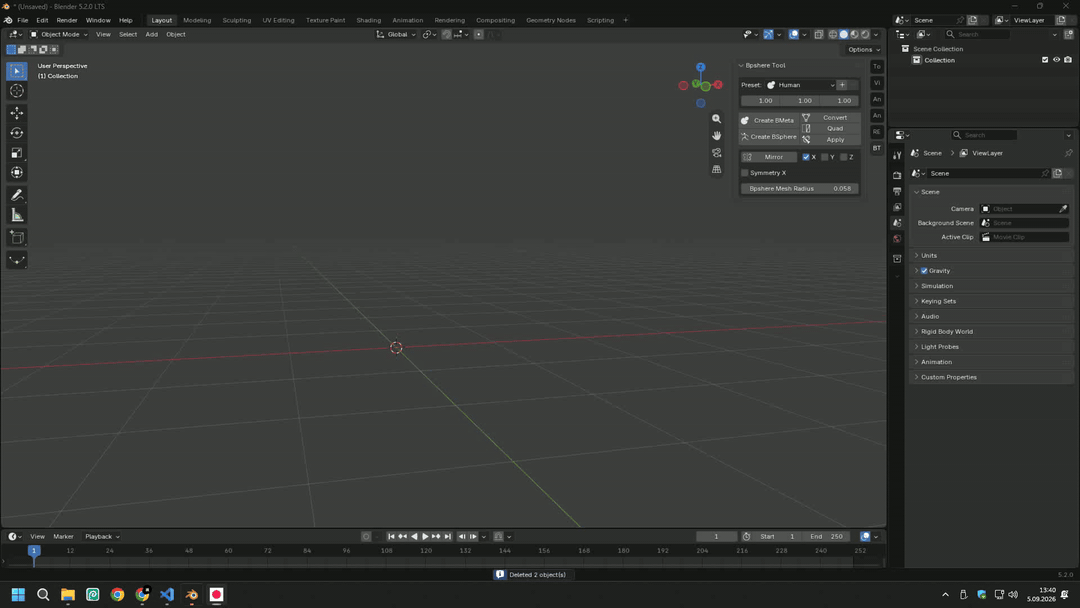This screenshot has height=608, width=1080.
Task: Open the File menu
Action: pyautogui.click(x=23, y=20)
